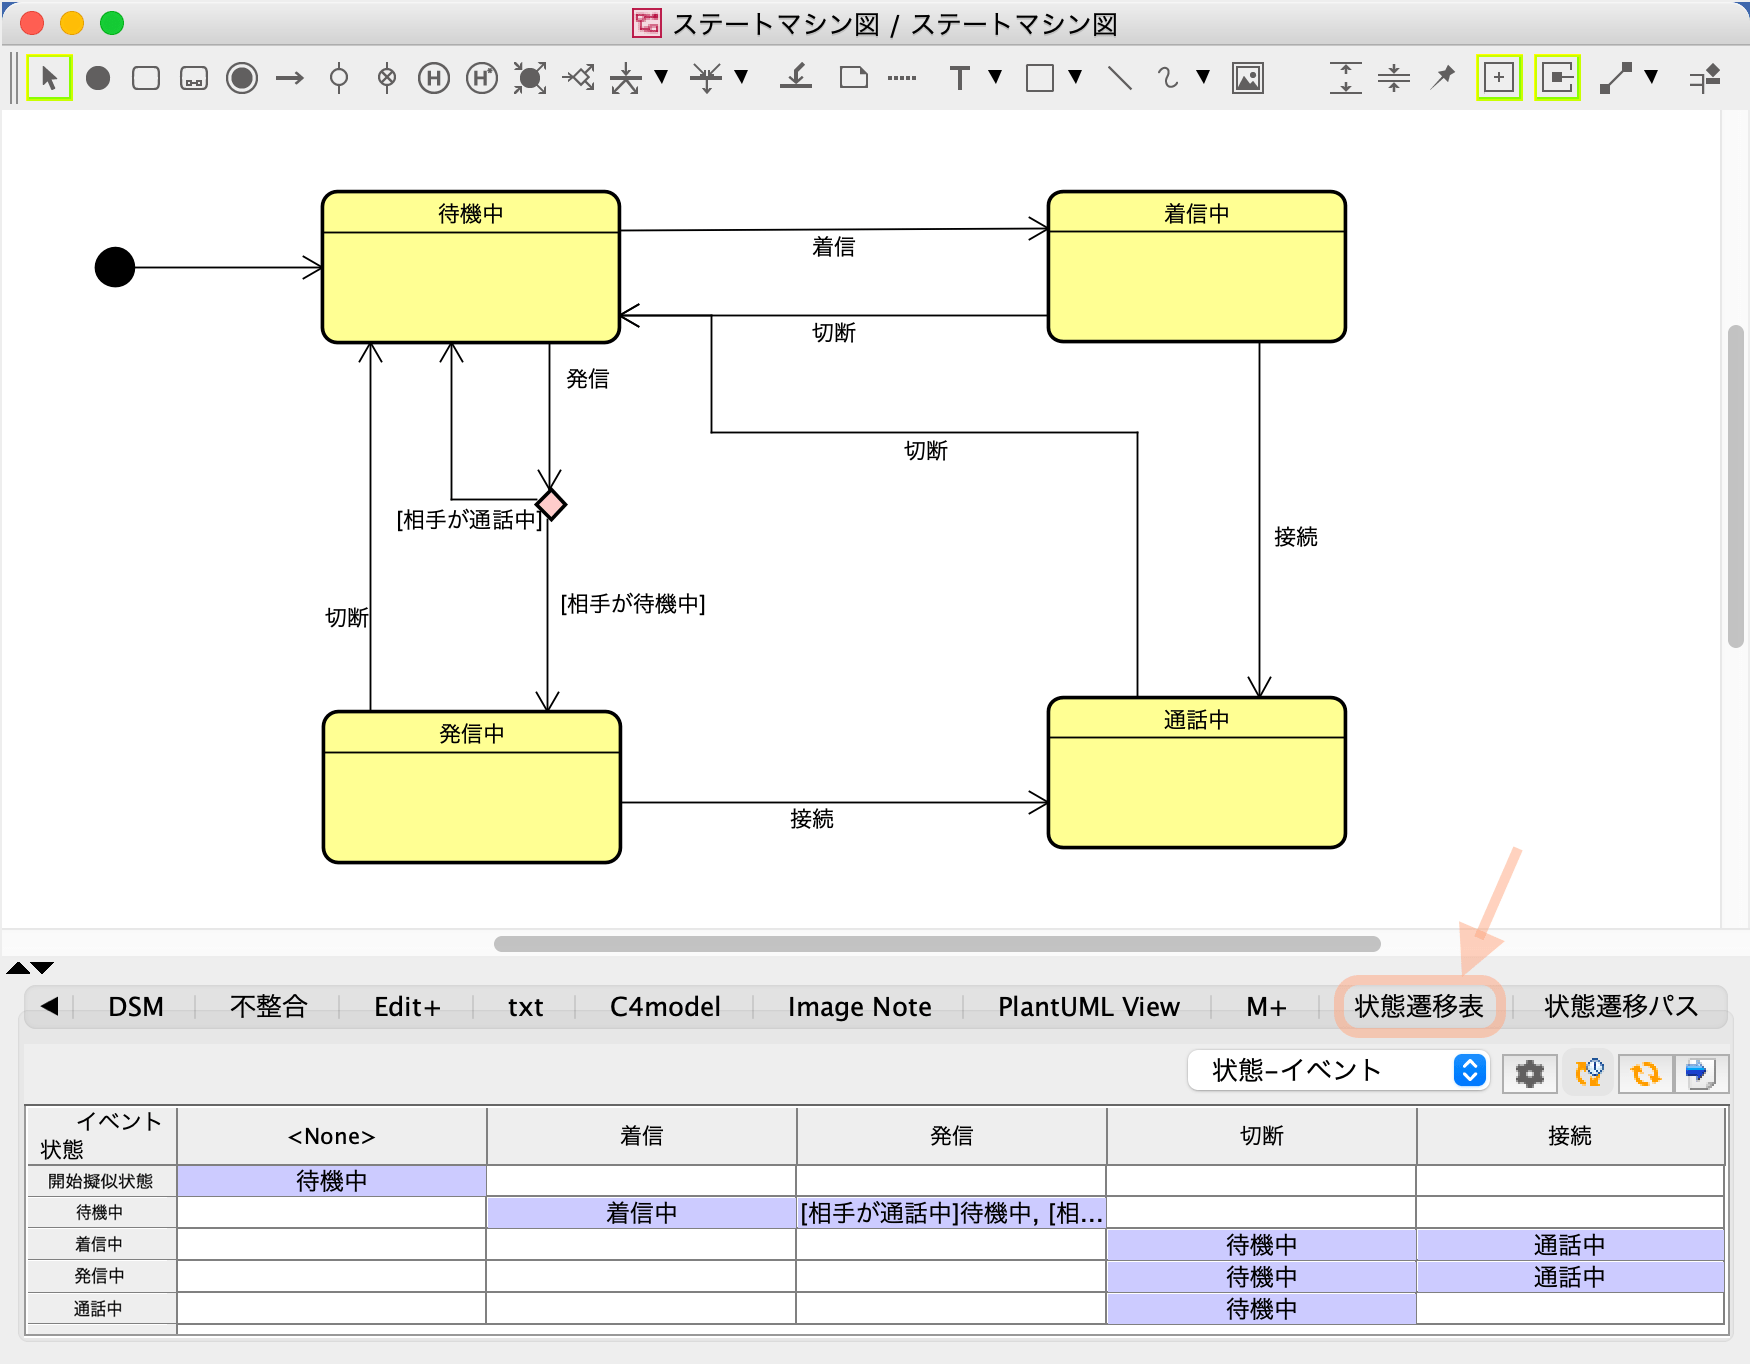The width and height of the screenshot is (1750, 1364).
Task: Choose the deep history tool
Action: [x=482, y=77]
